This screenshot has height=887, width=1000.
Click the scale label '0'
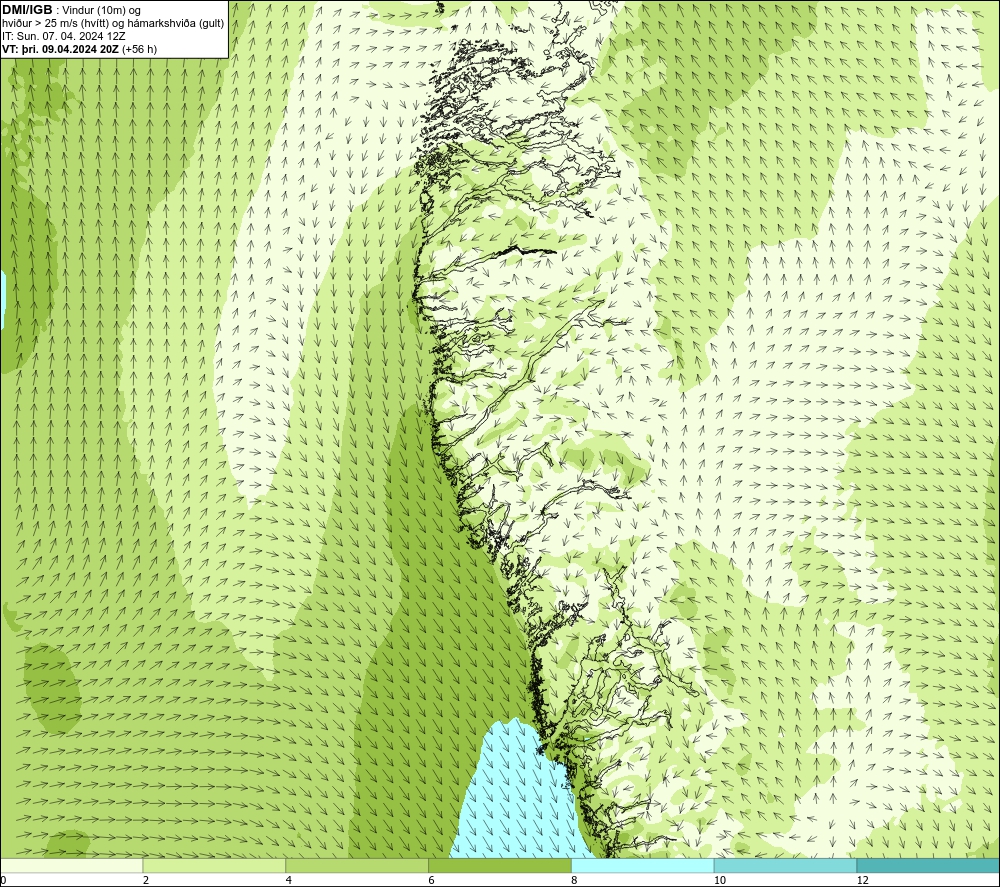pos(3,880)
